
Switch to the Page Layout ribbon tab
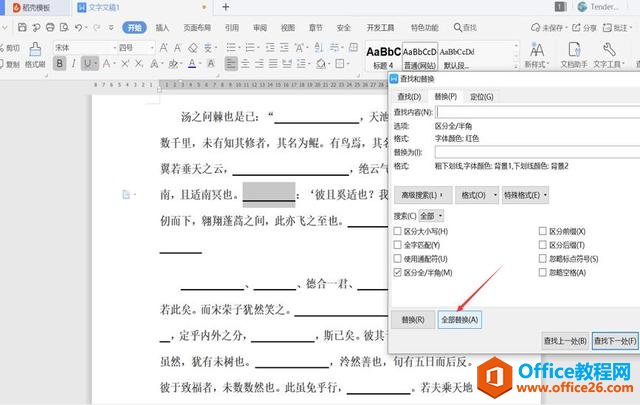(x=197, y=28)
